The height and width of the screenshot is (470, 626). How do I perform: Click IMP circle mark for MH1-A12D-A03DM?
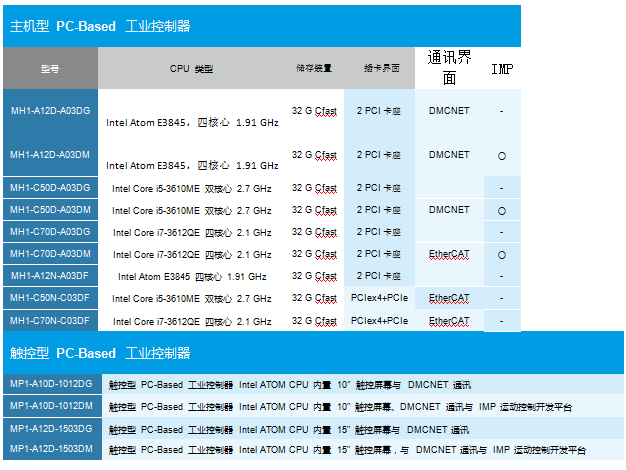click(x=502, y=156)
